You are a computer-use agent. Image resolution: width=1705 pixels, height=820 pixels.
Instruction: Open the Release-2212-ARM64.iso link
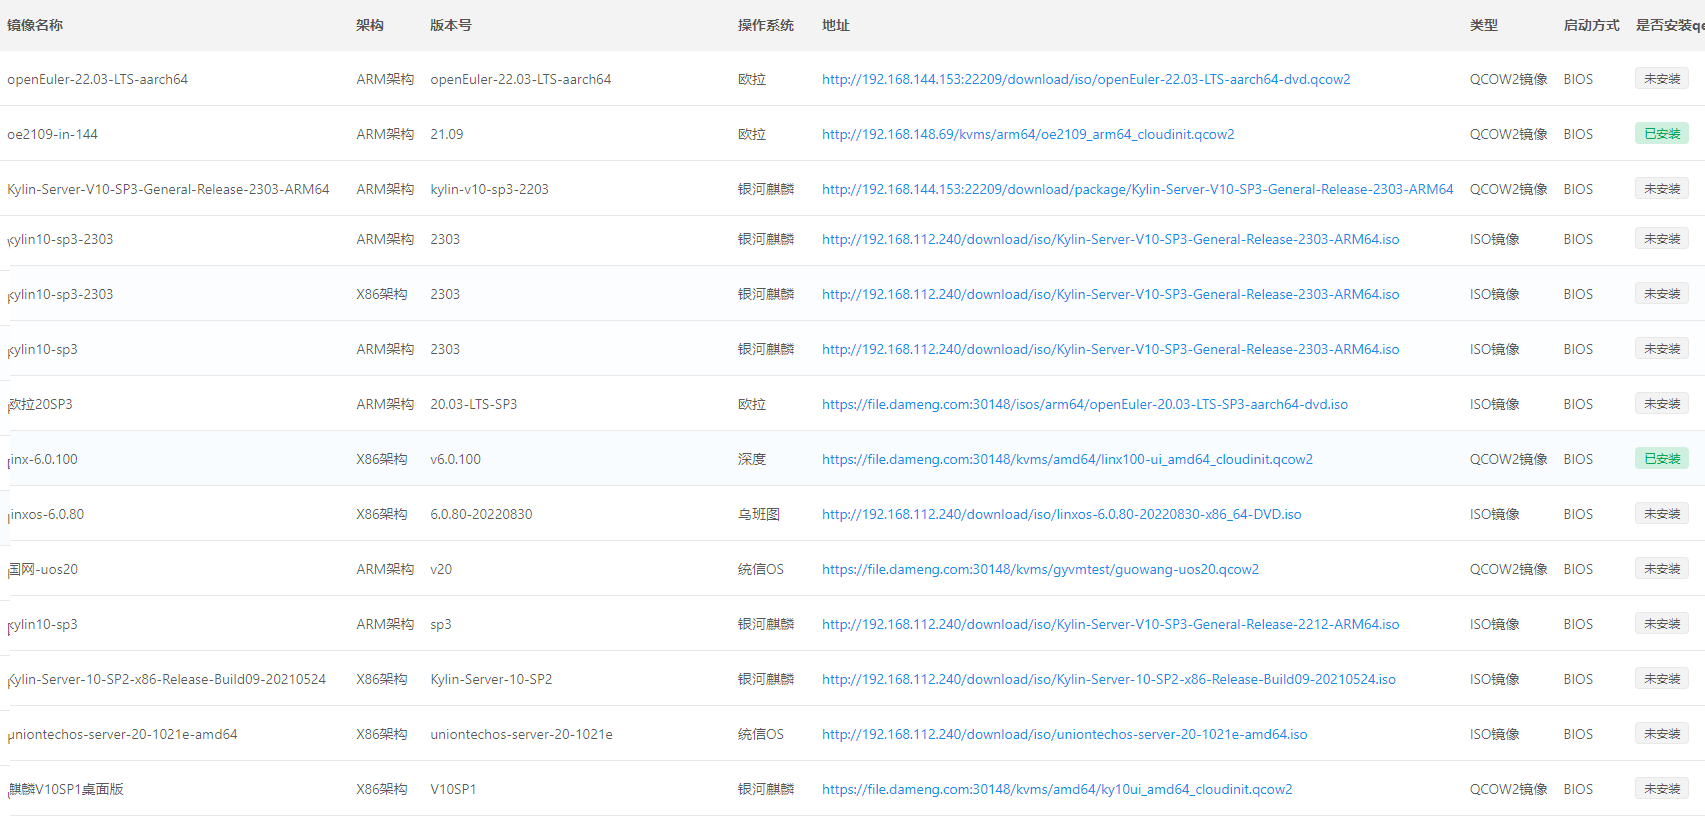click(x=1111, y=624)
